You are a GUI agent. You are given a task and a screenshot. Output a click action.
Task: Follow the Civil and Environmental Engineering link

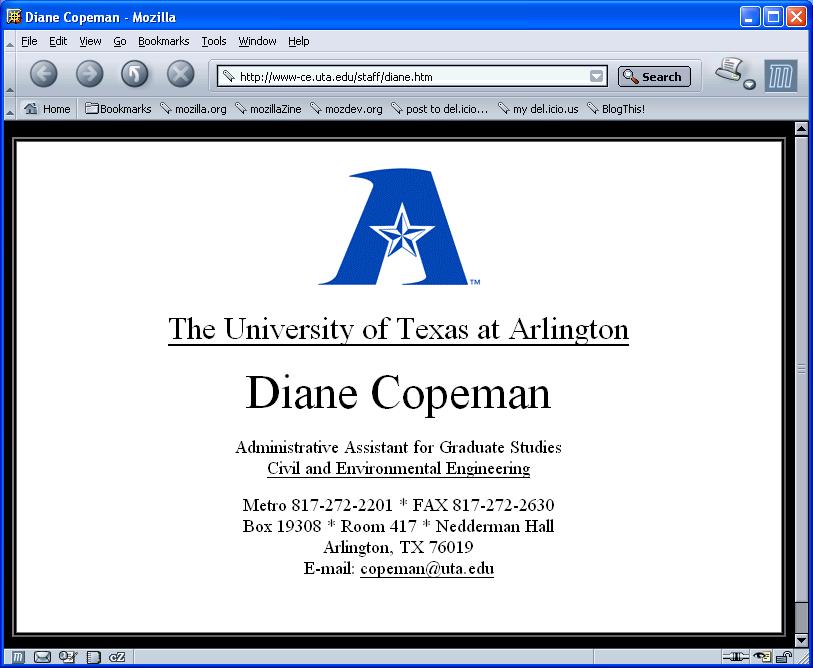398,468
